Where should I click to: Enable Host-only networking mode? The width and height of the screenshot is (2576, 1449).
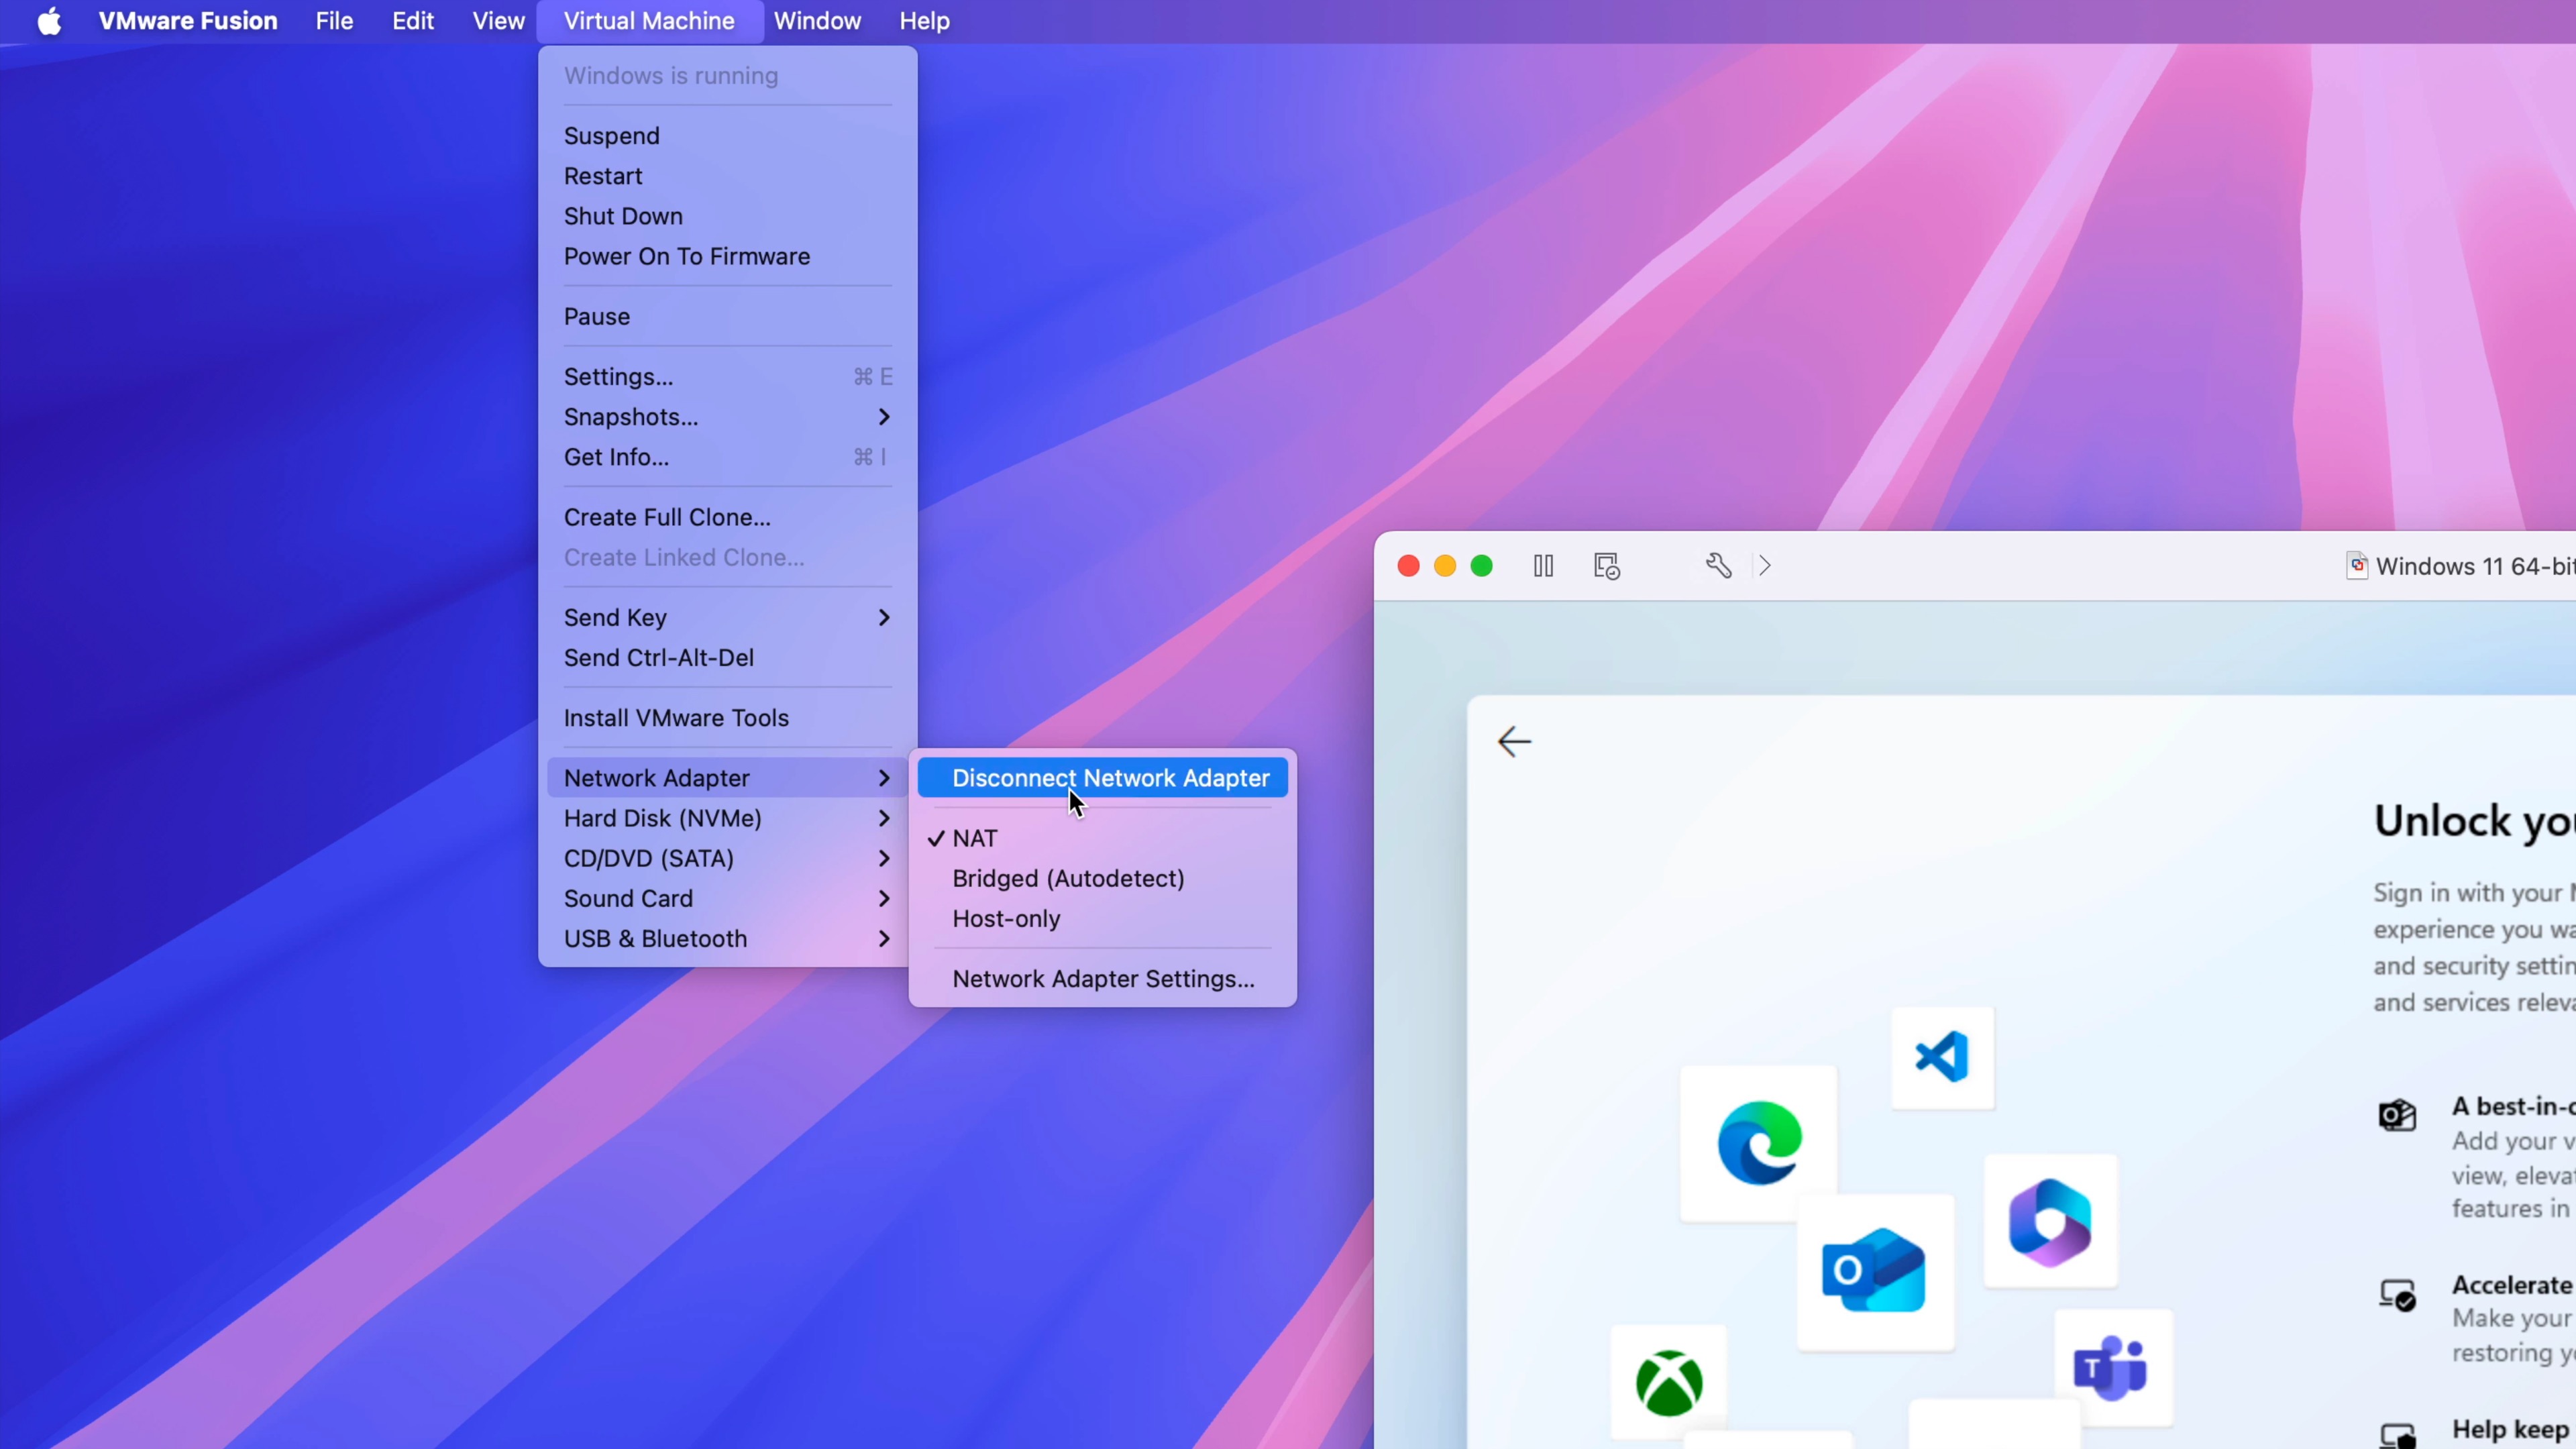[1006, 918]
